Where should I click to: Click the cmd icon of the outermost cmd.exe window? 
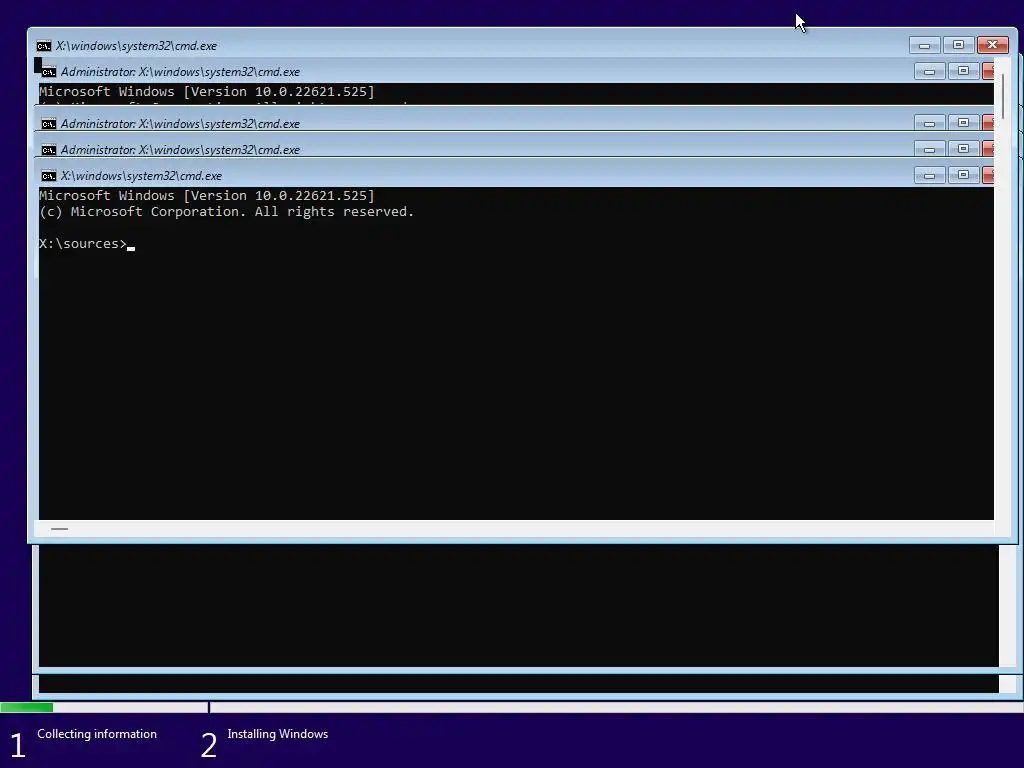coord(44,46)
